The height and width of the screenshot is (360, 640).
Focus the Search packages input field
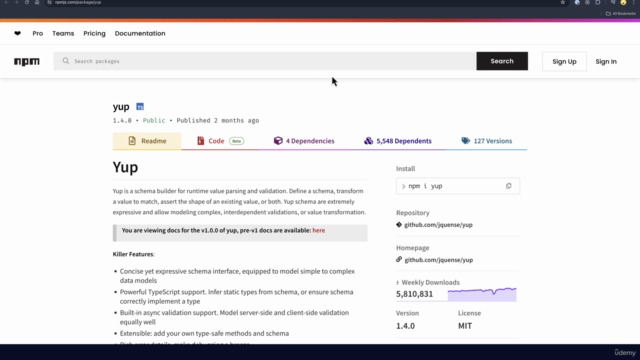pyautogui.click(x=265, y=61)
